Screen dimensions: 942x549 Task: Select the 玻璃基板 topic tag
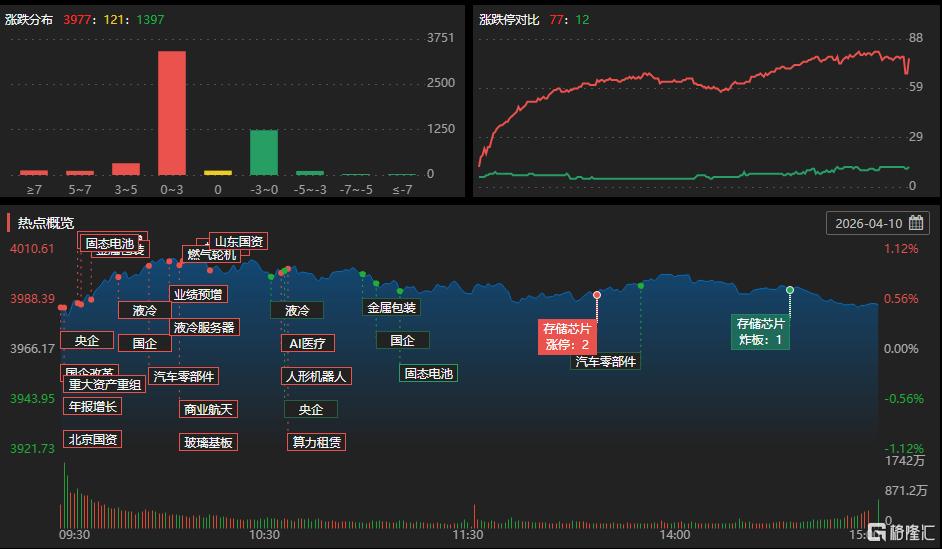click(x=207, y=442)
